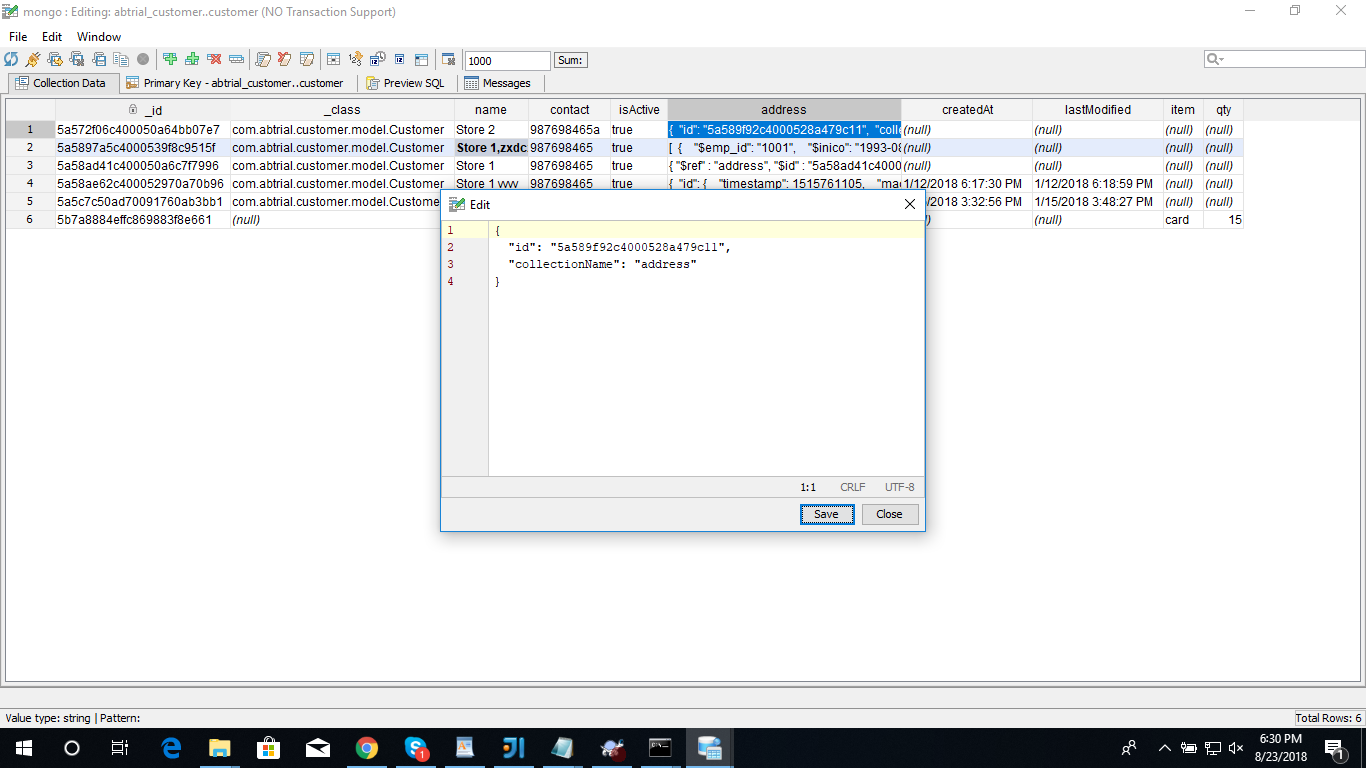1366x768 pixels.
Task: Click the gray stop circle toolbar icon
Action: tap(143, 60)
